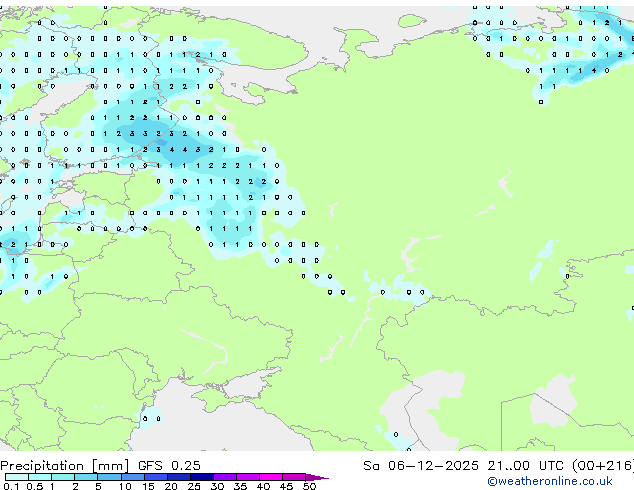Click the 'Precipitation [mm]' title text
This screenshot has width=634, height=490.
(65, 466)
